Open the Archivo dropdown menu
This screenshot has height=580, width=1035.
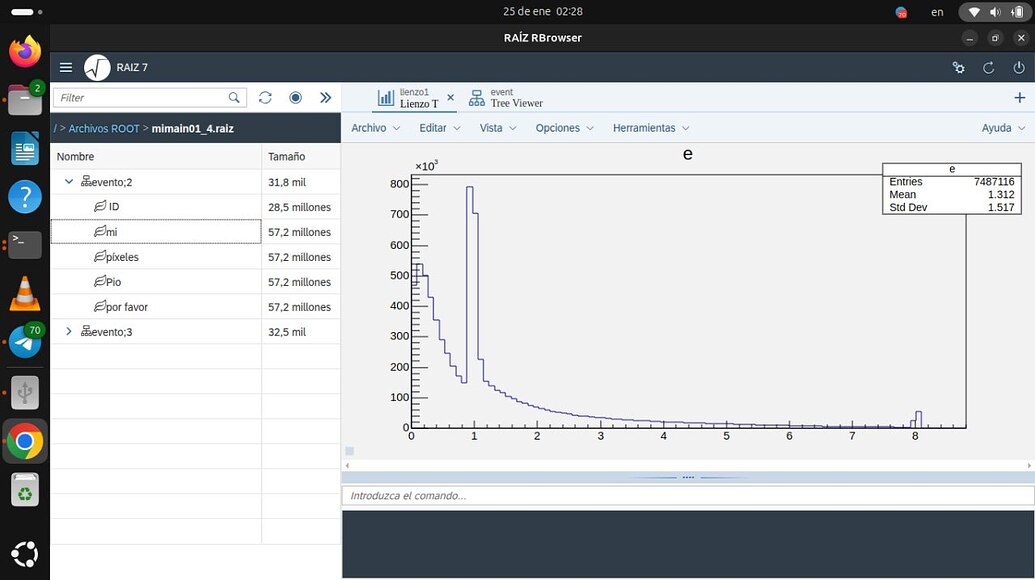375,128
